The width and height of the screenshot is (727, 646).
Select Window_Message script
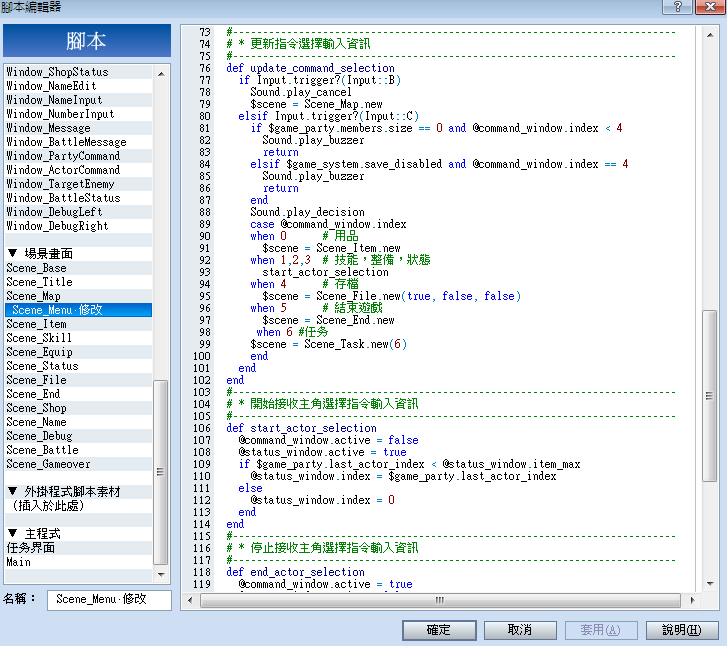click(78, 128)
